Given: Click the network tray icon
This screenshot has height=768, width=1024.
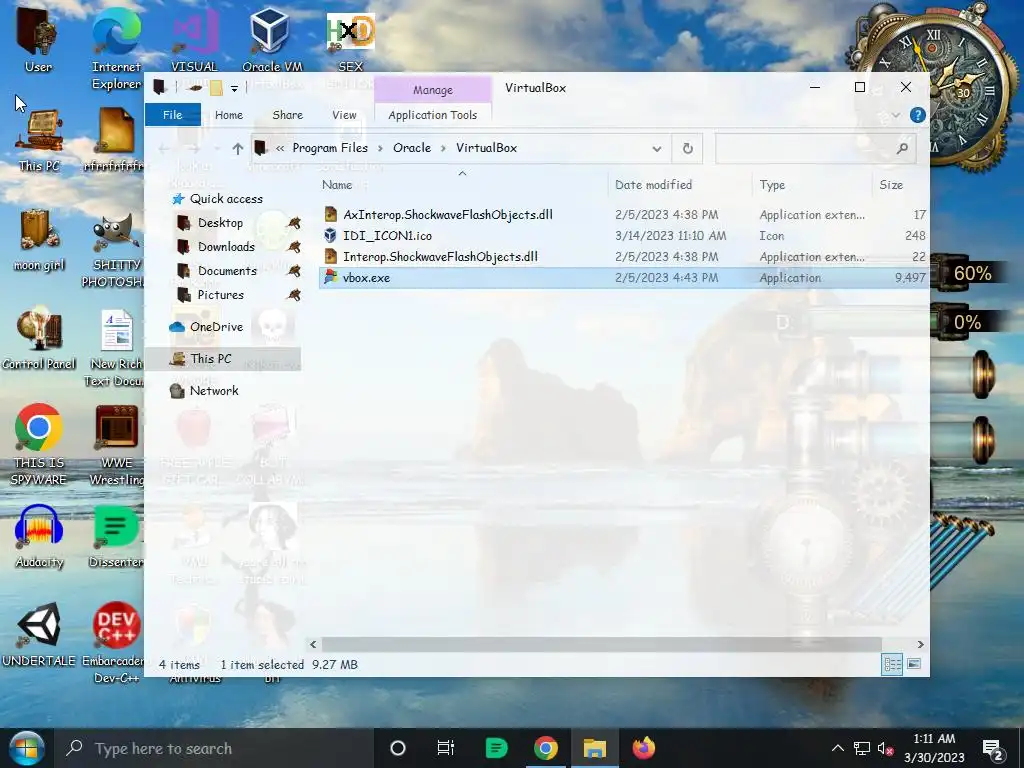Looking at the screenshot, I should 862,748.
